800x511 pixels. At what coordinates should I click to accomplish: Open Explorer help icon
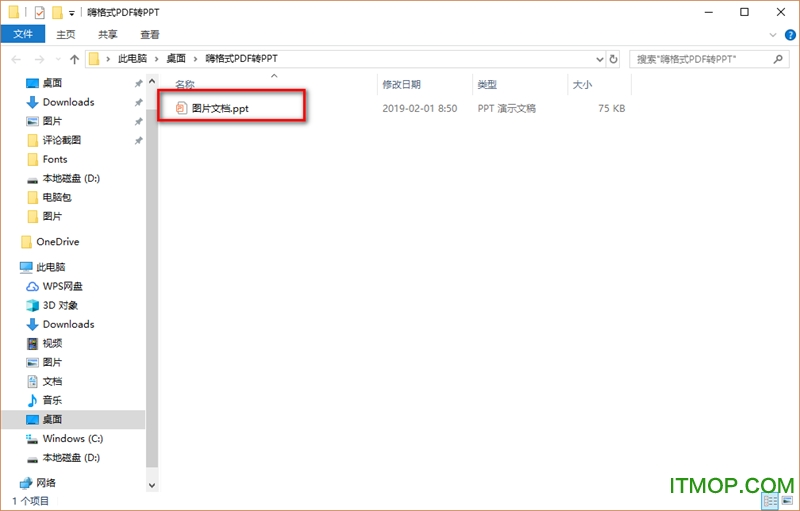(790, 35)
